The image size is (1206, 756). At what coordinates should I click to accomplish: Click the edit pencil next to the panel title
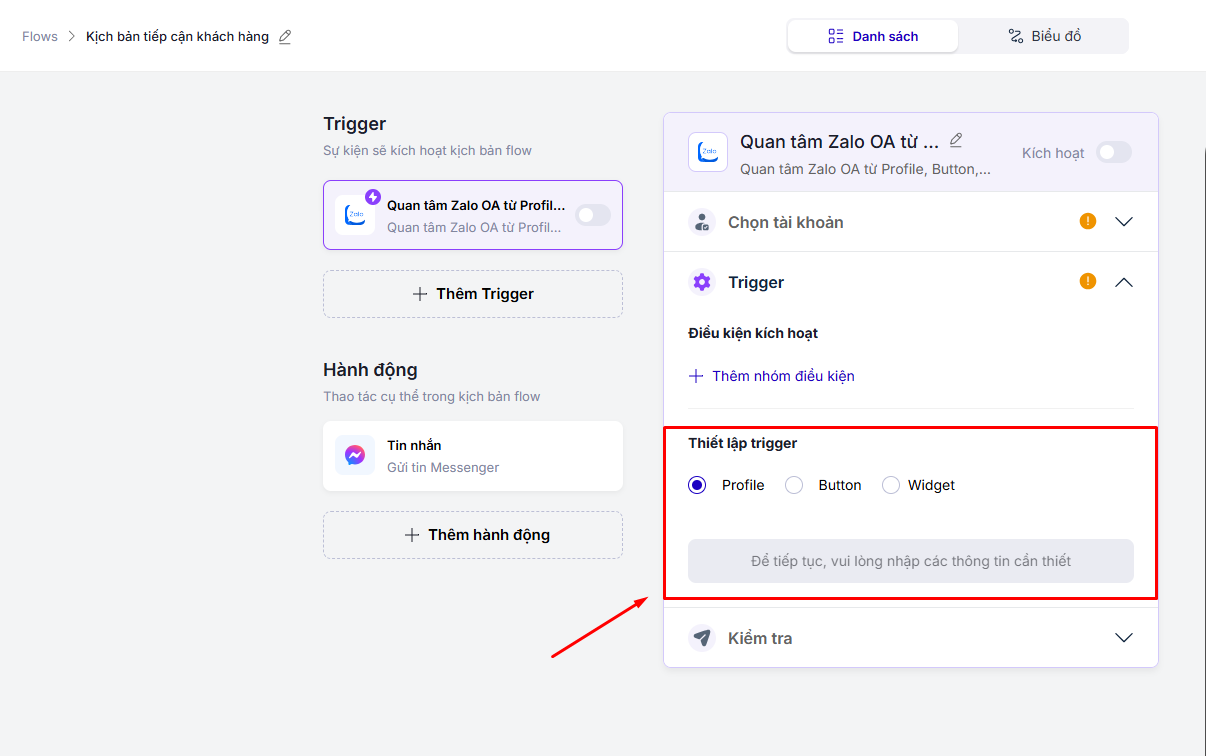[x=956, y=140]
